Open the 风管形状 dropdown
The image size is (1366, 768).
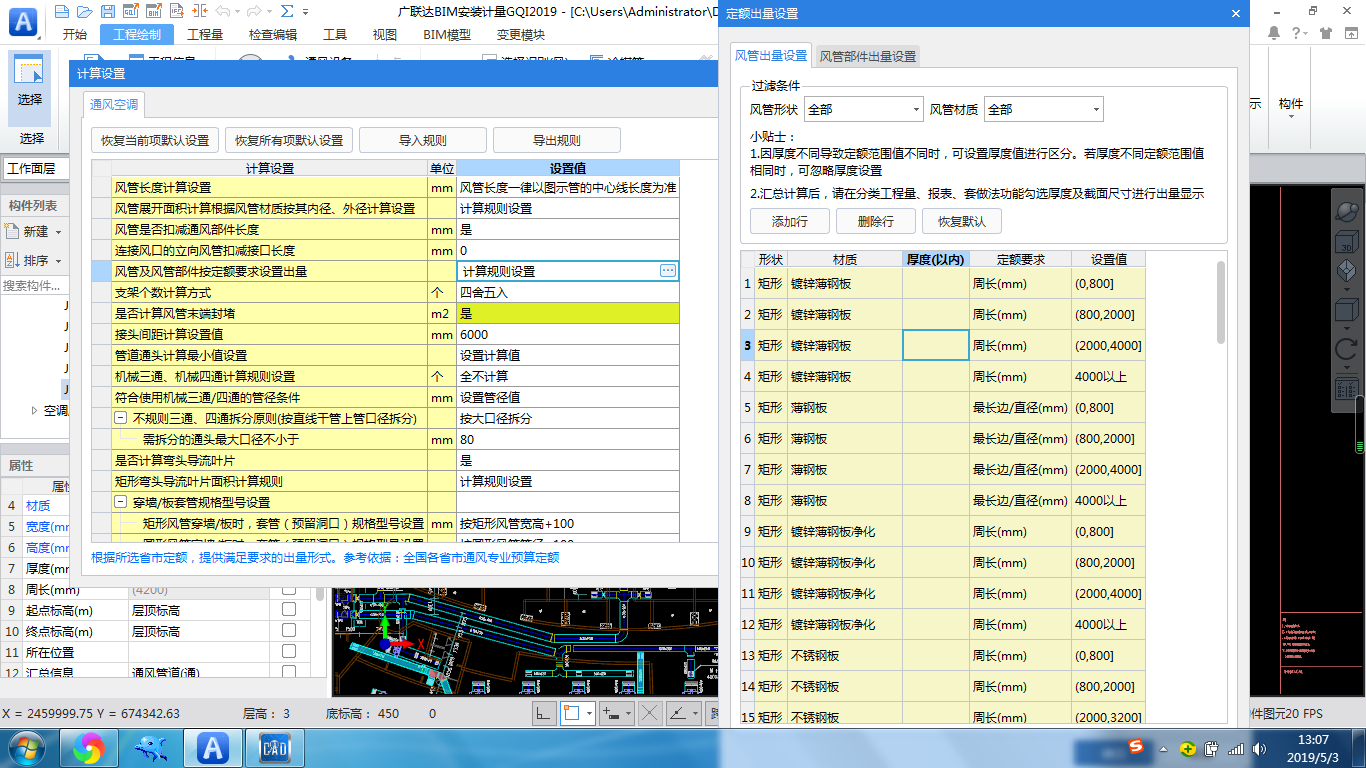click(x=863, y=109)
